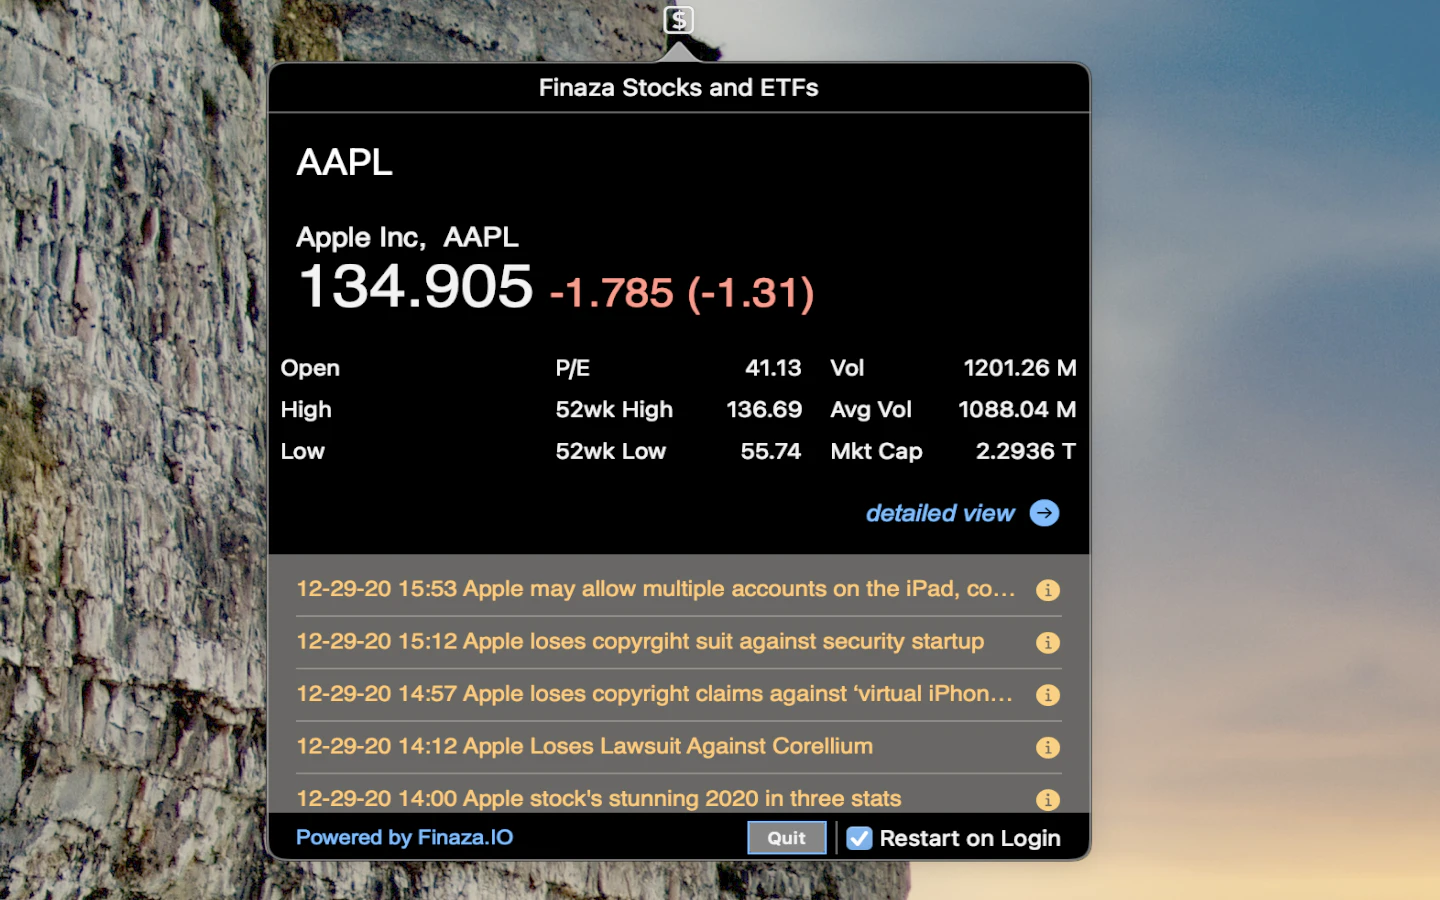This screenshot has height=900, width=1440.
Task: Click info icon for stunning 2020 stats news
Action: click(1047, 799)
